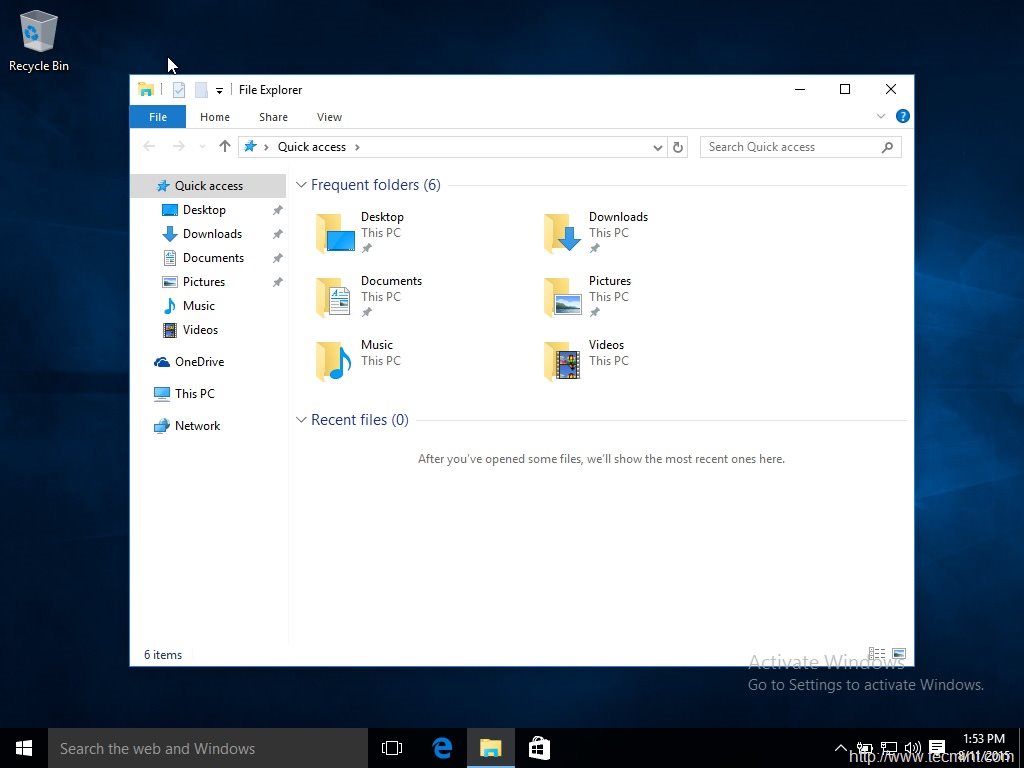
Task: Click inside the Search Quick access box
Action: (x=790, y=147)
